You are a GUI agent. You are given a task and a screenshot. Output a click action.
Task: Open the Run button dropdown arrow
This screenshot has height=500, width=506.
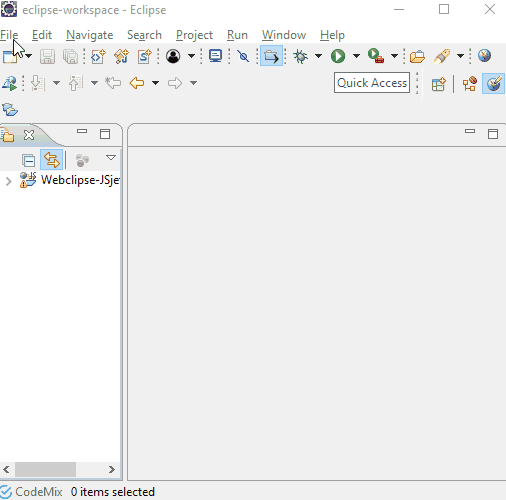tap(356, 56)
